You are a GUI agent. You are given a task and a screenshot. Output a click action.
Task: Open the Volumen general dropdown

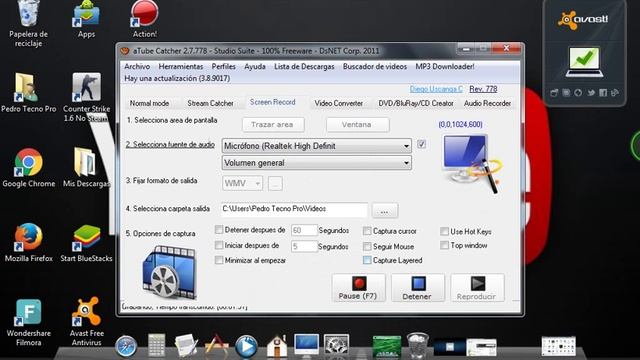tap(316, 163)
